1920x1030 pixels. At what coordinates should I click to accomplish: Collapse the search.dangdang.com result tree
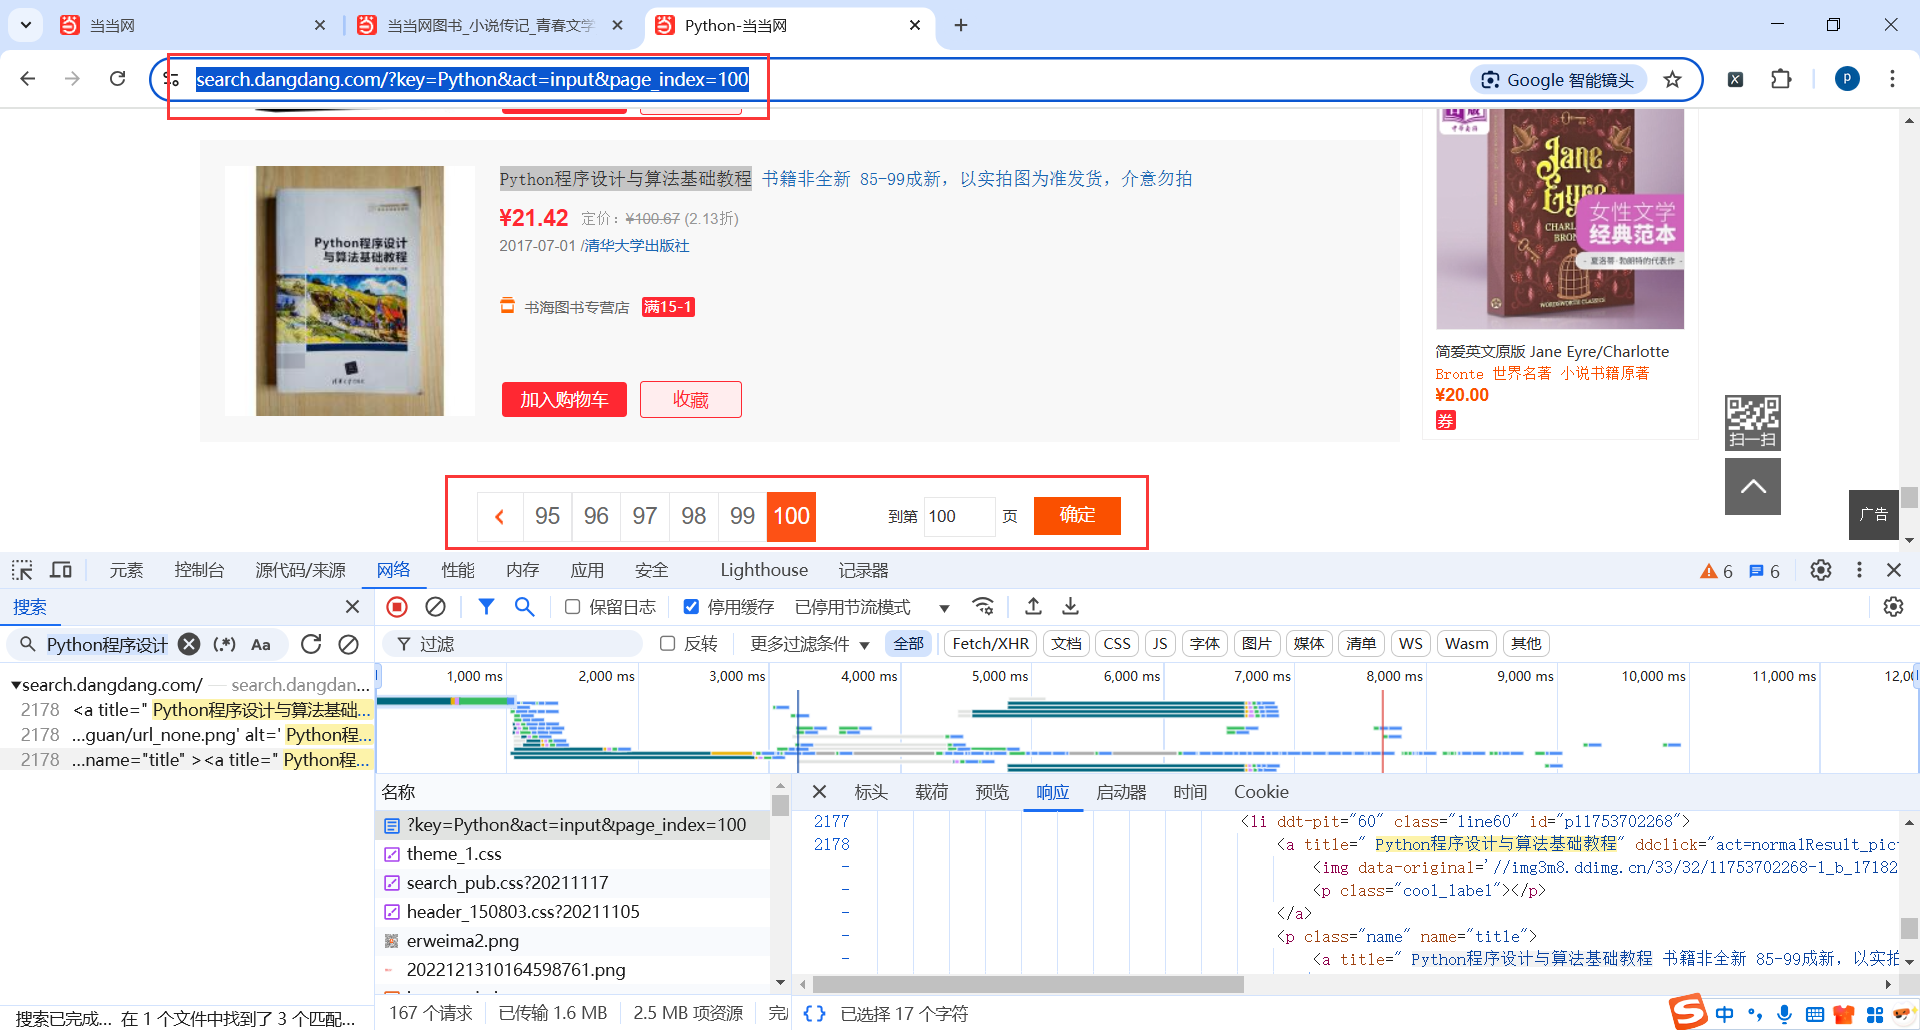pos(16,685)
